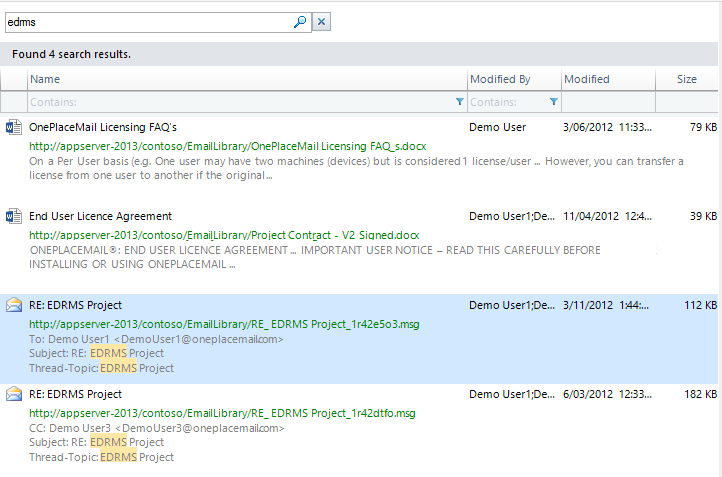Screen dimensions: 722x477
Task: Open the RE_ EDRMS Project_1r42dtfo.msg link
Action: 221,413
